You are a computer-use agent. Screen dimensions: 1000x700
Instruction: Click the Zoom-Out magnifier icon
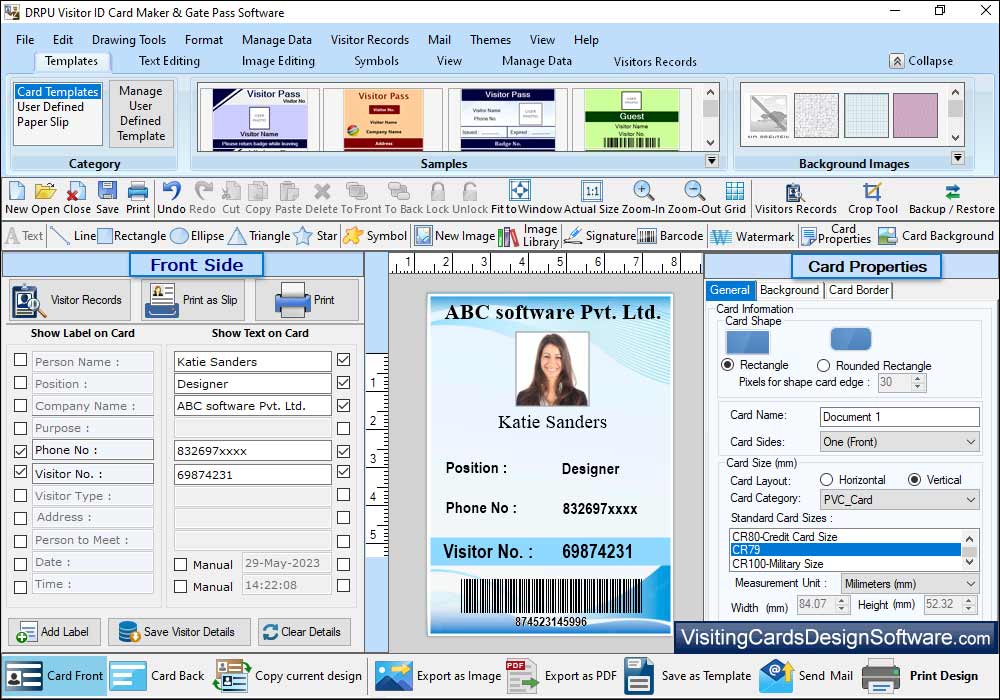tap(694, 191)
